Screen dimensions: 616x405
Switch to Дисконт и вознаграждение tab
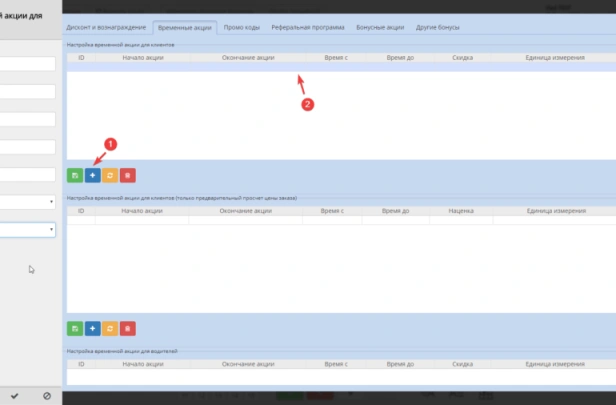pyautogui.click(x=106, y=27)
